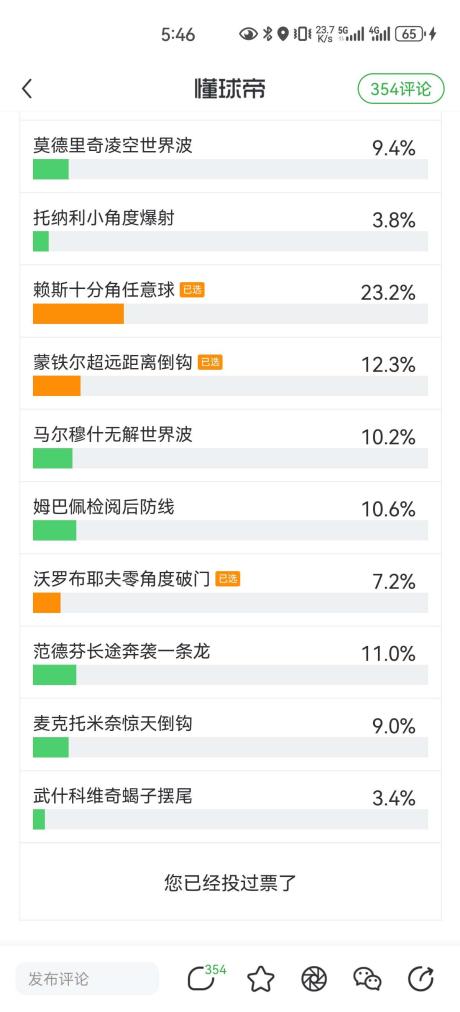Tap the 已选 badge beside 蒙铁尔超远距离倒钩
Viewport: 460px width, 1012px height.
(210, 363)
